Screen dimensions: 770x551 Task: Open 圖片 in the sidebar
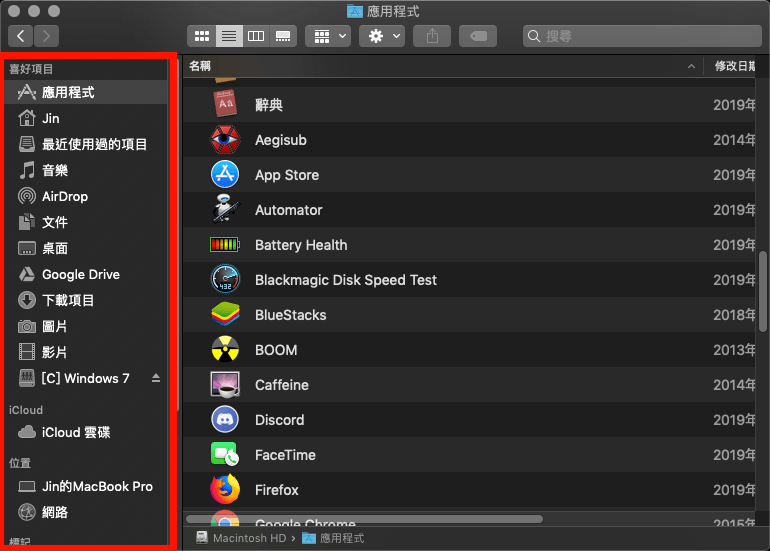(x=86, y=327)
